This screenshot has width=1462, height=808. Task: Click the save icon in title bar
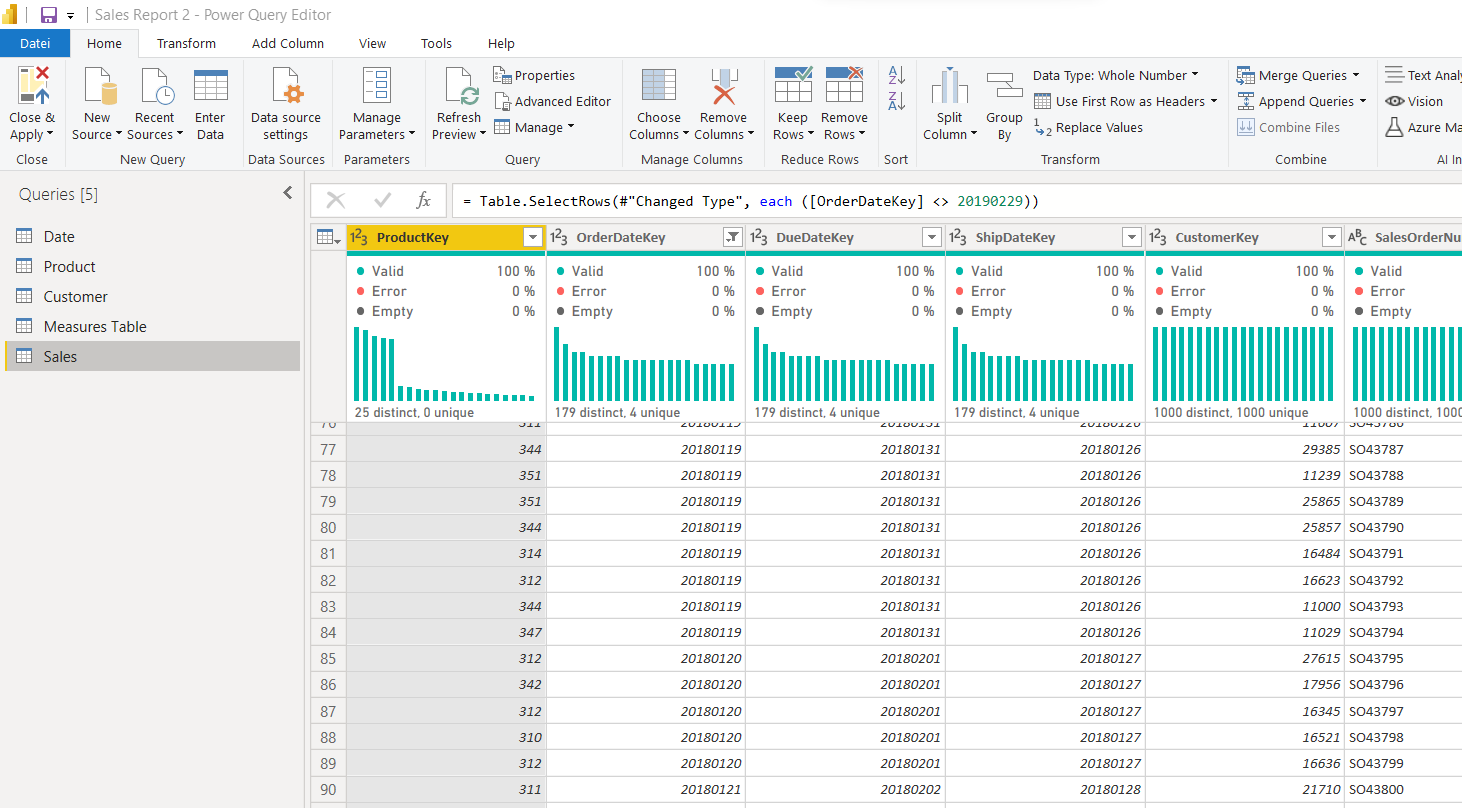coord(48,15)
